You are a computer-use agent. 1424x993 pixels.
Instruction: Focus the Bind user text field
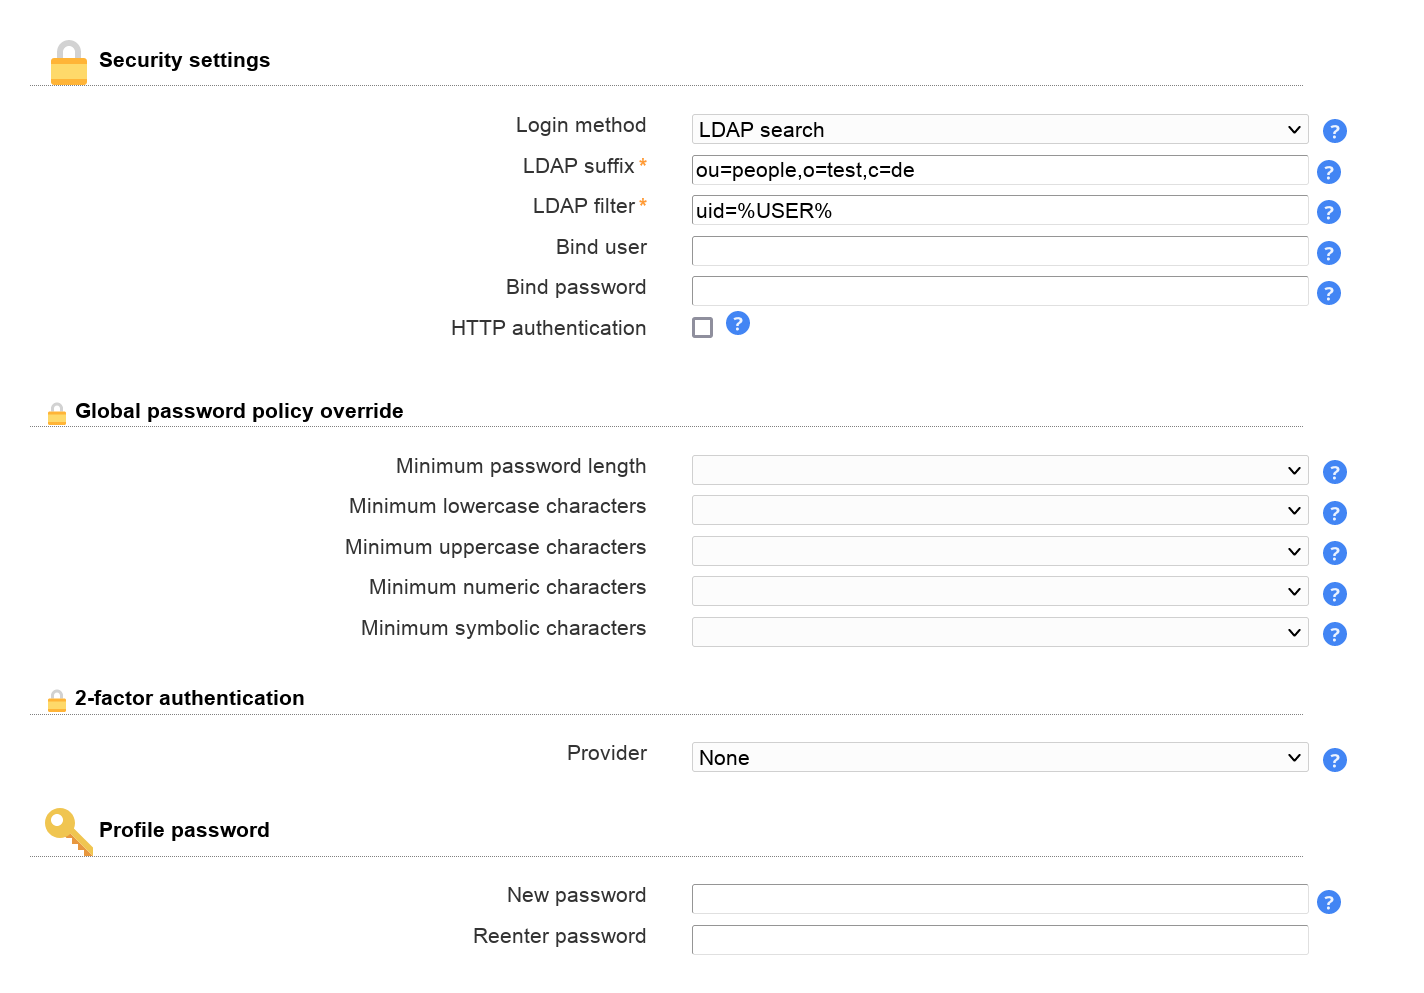pyautogui.click(x=999, y=251)
